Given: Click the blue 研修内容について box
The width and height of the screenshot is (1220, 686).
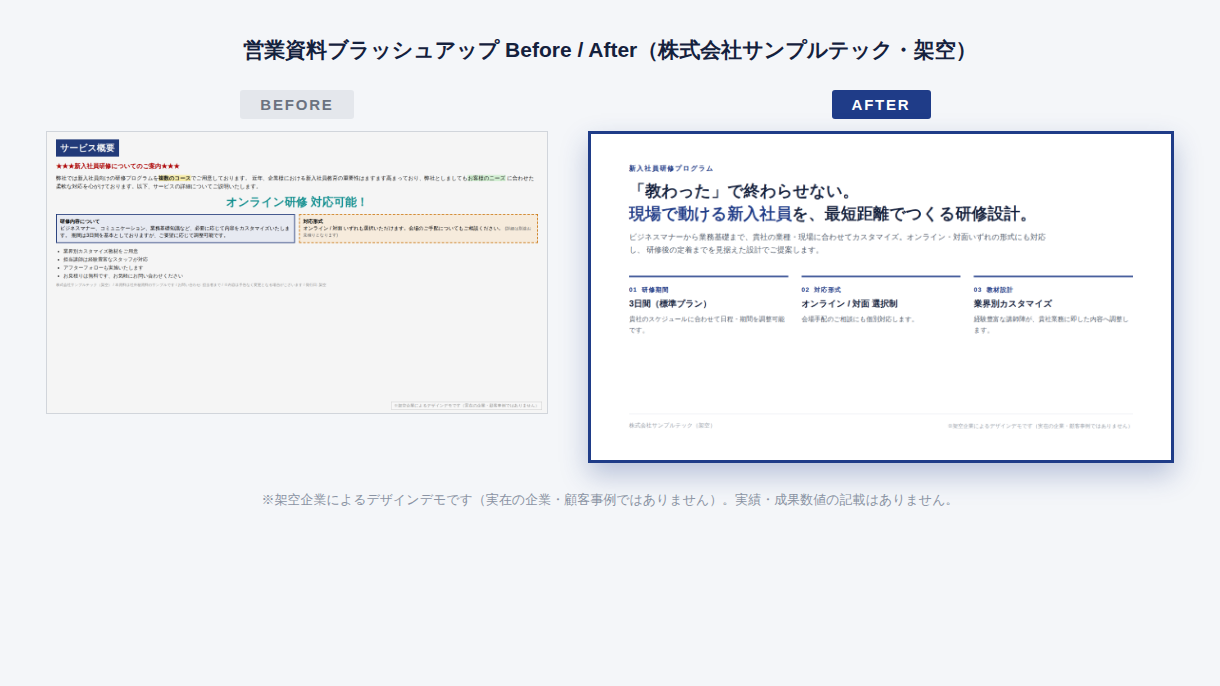Looking at the screenshot, I should pos(176,228).
